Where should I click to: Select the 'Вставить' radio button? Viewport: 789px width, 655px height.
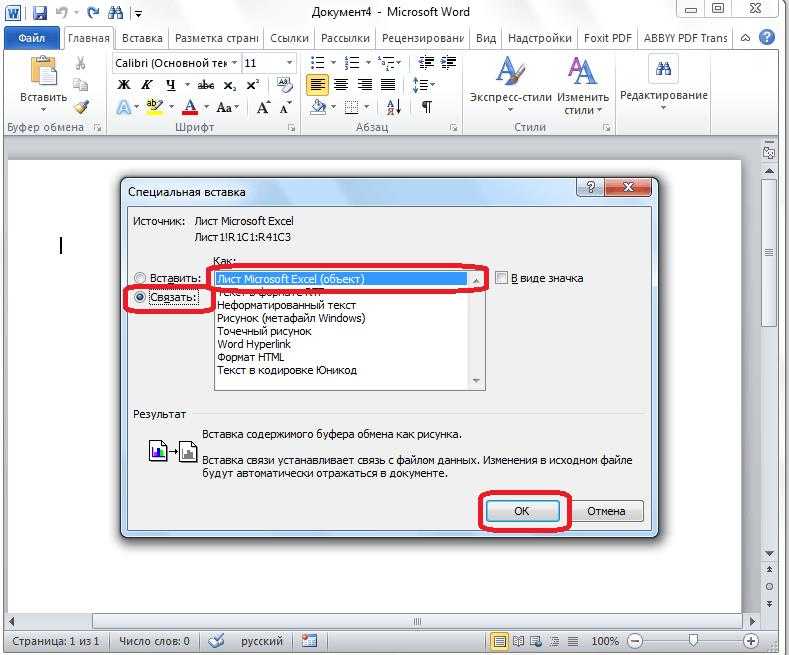(139, 278)
